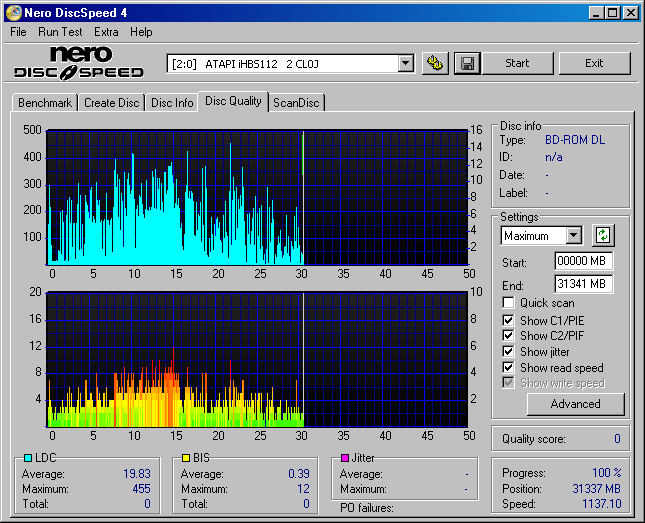645x523 pixels.
Task: Toggle Show read speed checkbox
Action: click(508, 367)
